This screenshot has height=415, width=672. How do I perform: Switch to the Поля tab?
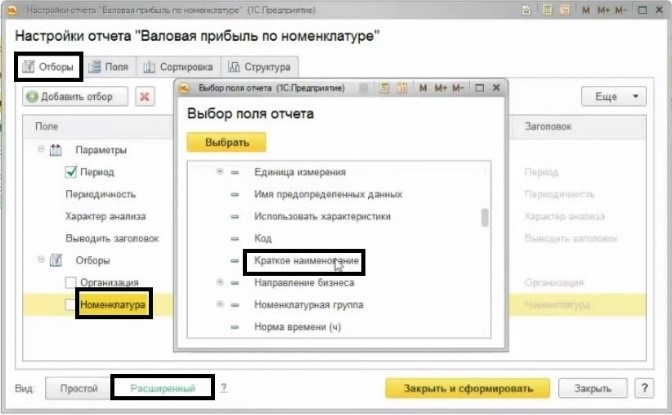tap(108, 67)
